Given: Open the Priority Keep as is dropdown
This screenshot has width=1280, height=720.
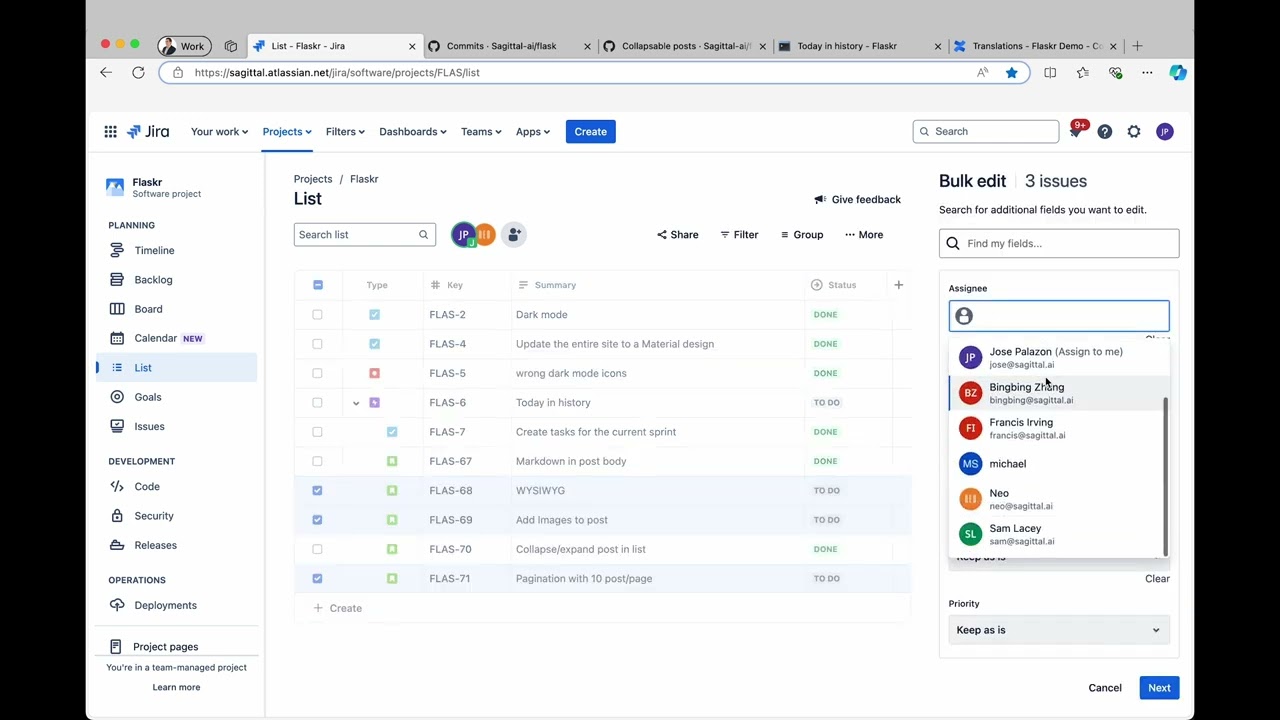Looking at the screenshot, I should (x=1058, y=630).
